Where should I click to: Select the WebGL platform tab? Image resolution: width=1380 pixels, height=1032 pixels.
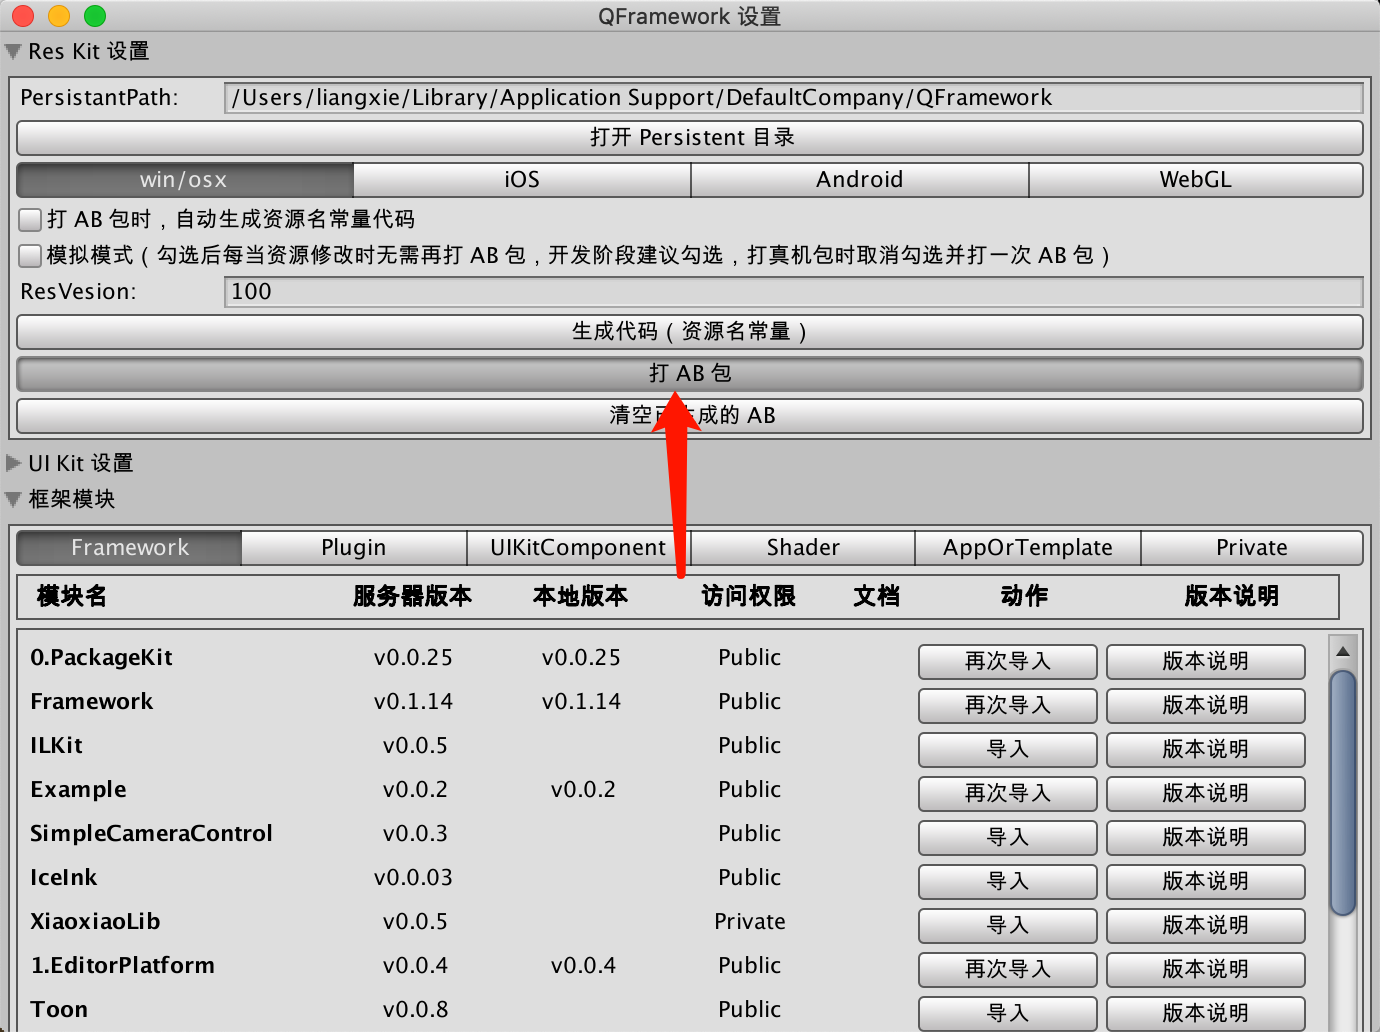pyautogui.click(x=1195, y=180)
